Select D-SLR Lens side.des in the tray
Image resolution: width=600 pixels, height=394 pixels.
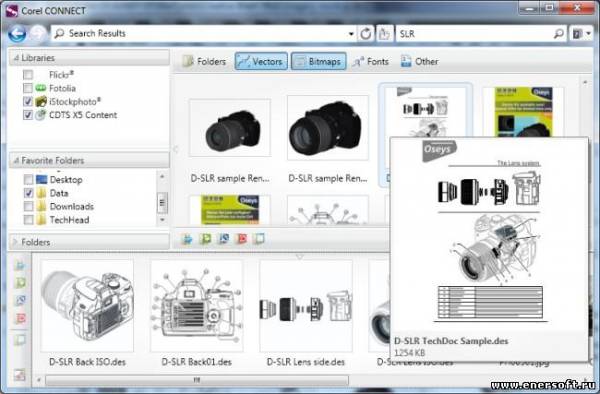pyautogui.click(x=306, y=306)
